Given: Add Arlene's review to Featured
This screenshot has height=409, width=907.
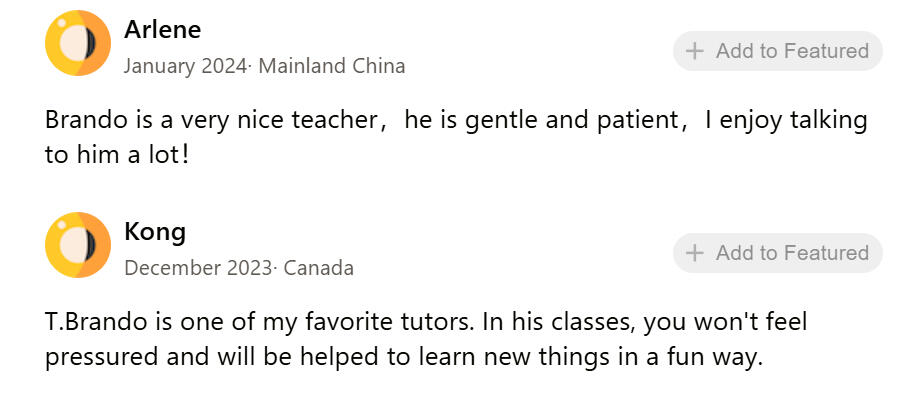Looking at the screenshot, I should pyautogui.click(x=778, y=51).
